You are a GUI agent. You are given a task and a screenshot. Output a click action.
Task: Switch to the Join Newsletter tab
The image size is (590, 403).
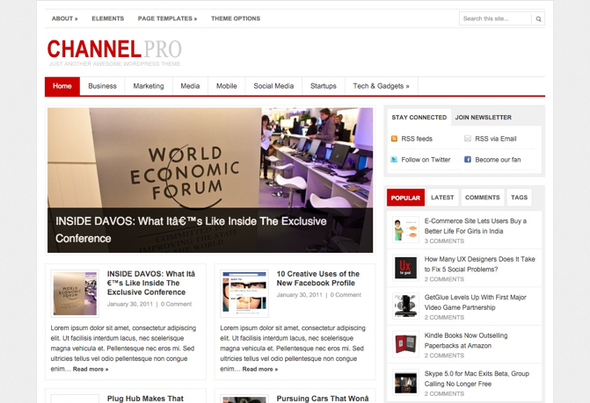tap(483, 117)
